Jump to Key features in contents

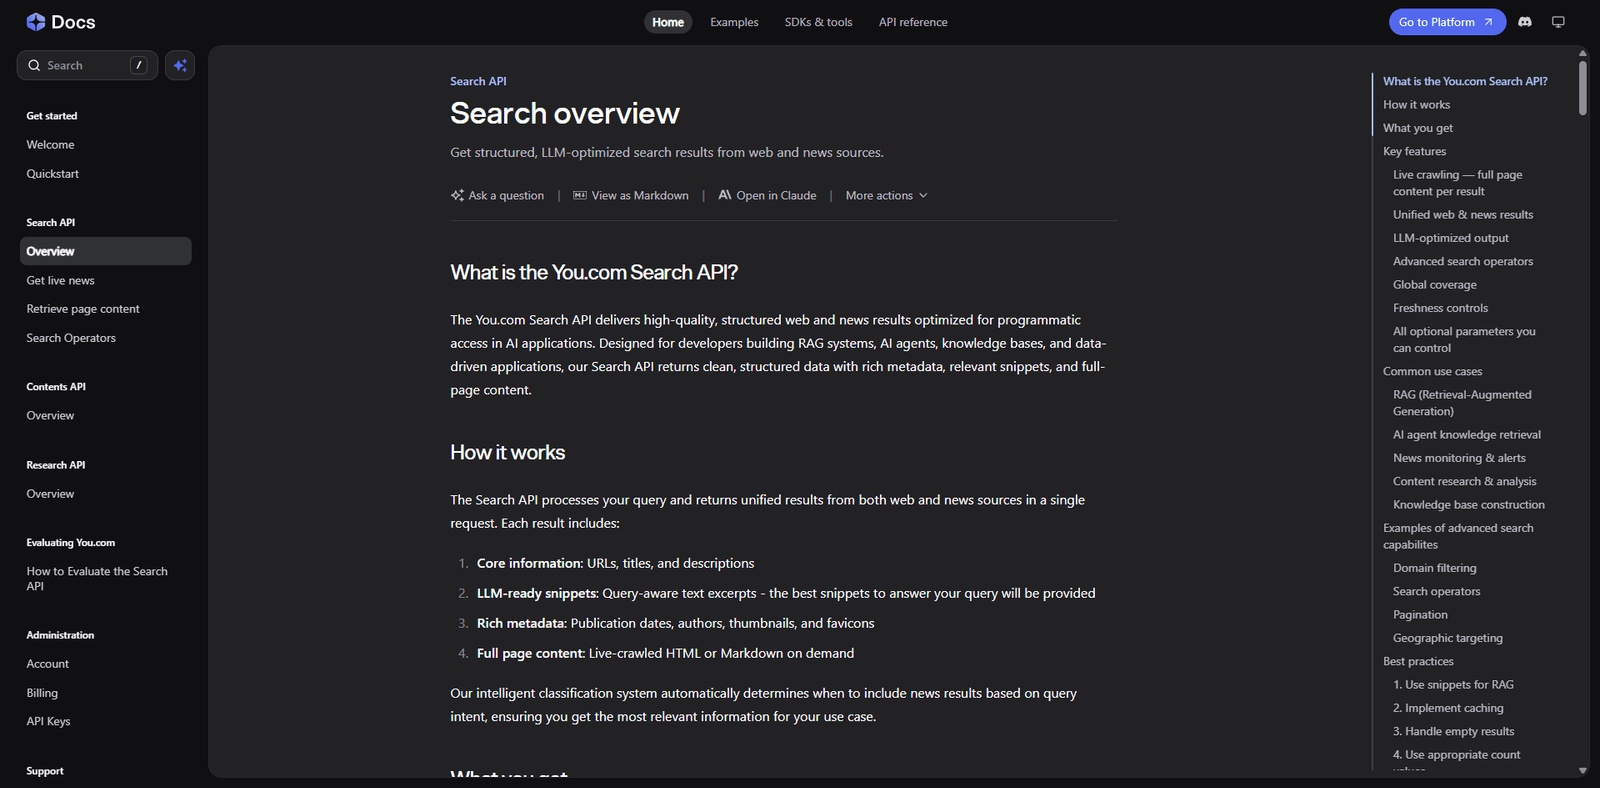[x=1414, y=152]
